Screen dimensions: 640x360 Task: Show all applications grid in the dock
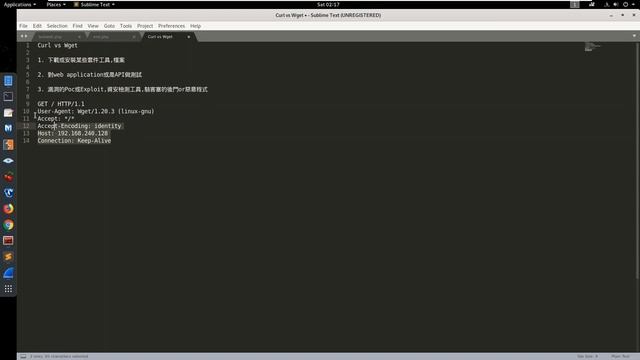8,289
